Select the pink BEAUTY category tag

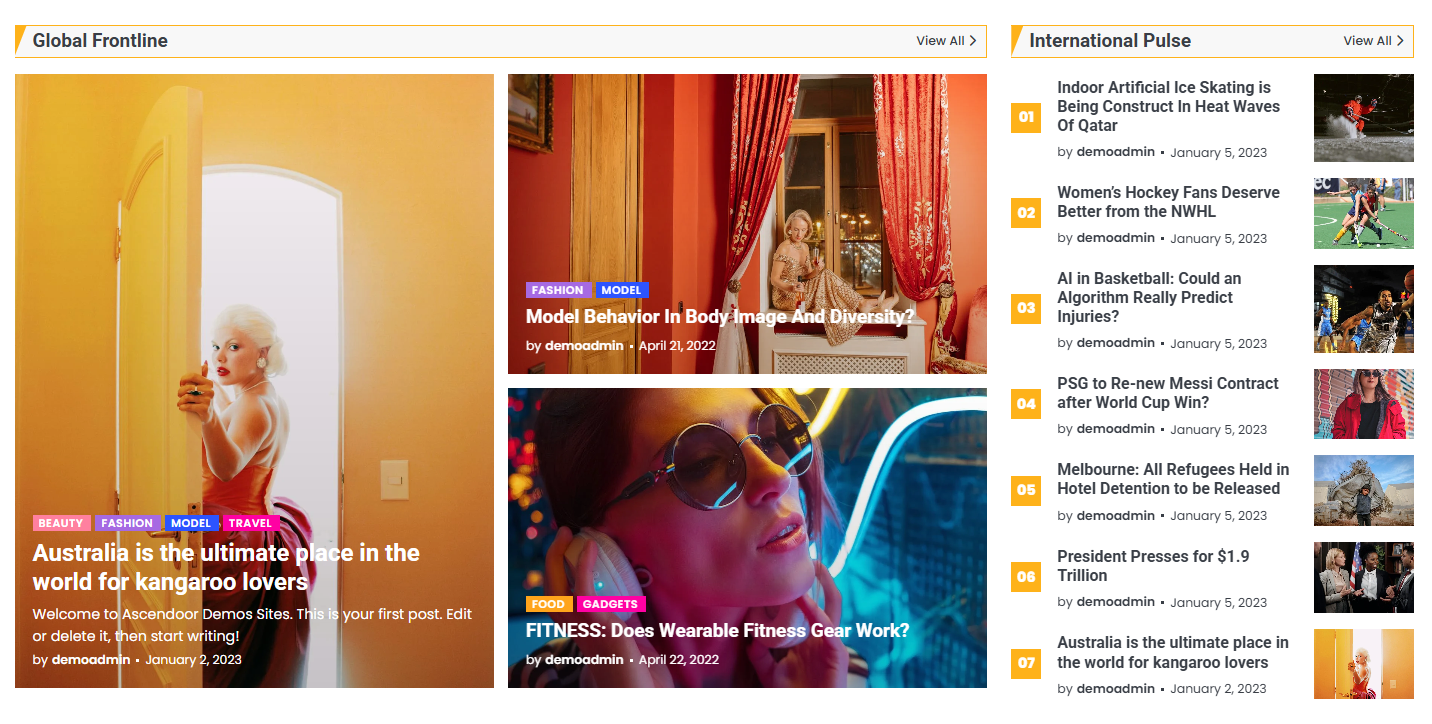[61, 523]
